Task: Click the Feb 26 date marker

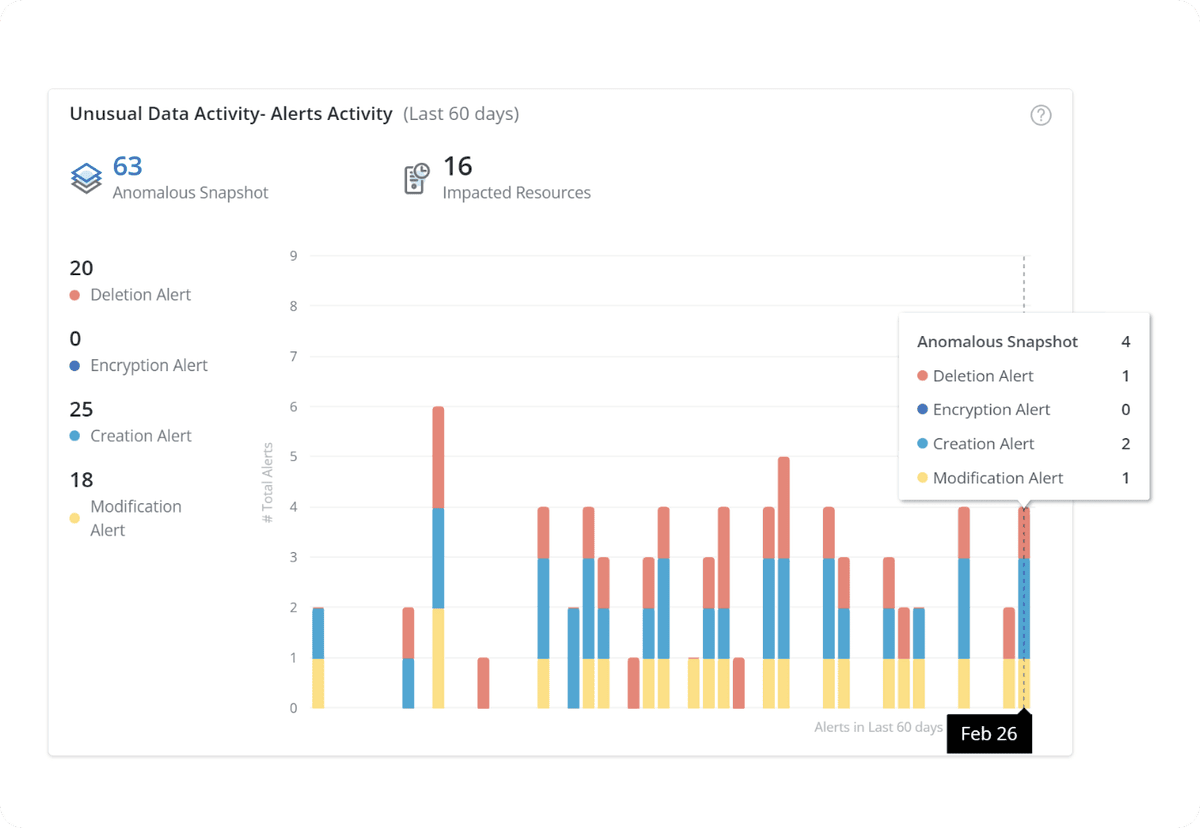Action: coord(988,733)
